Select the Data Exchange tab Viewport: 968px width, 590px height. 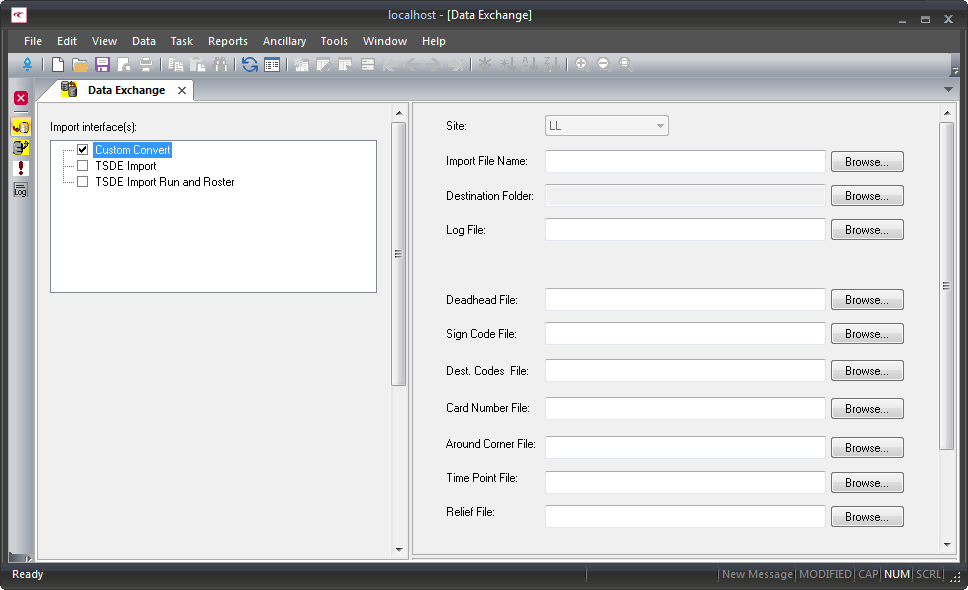128,89
